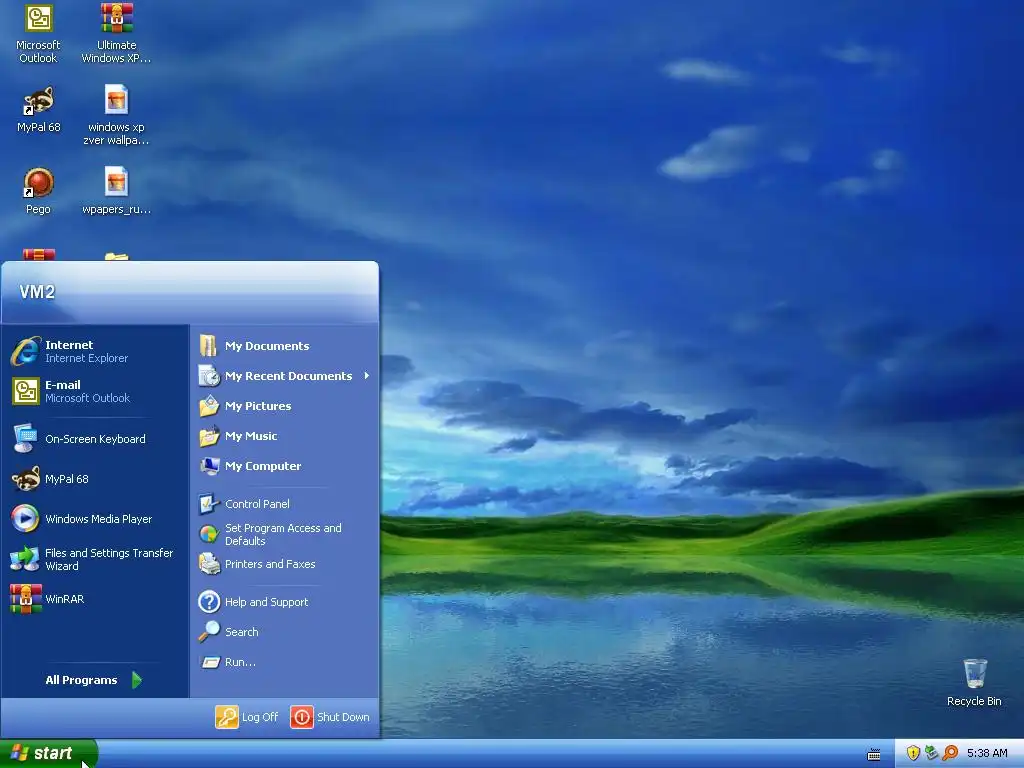Open My Pictures from the Start menu
Image resolution: width=1024 pixels, height=768 pixels.
[284, 406]
